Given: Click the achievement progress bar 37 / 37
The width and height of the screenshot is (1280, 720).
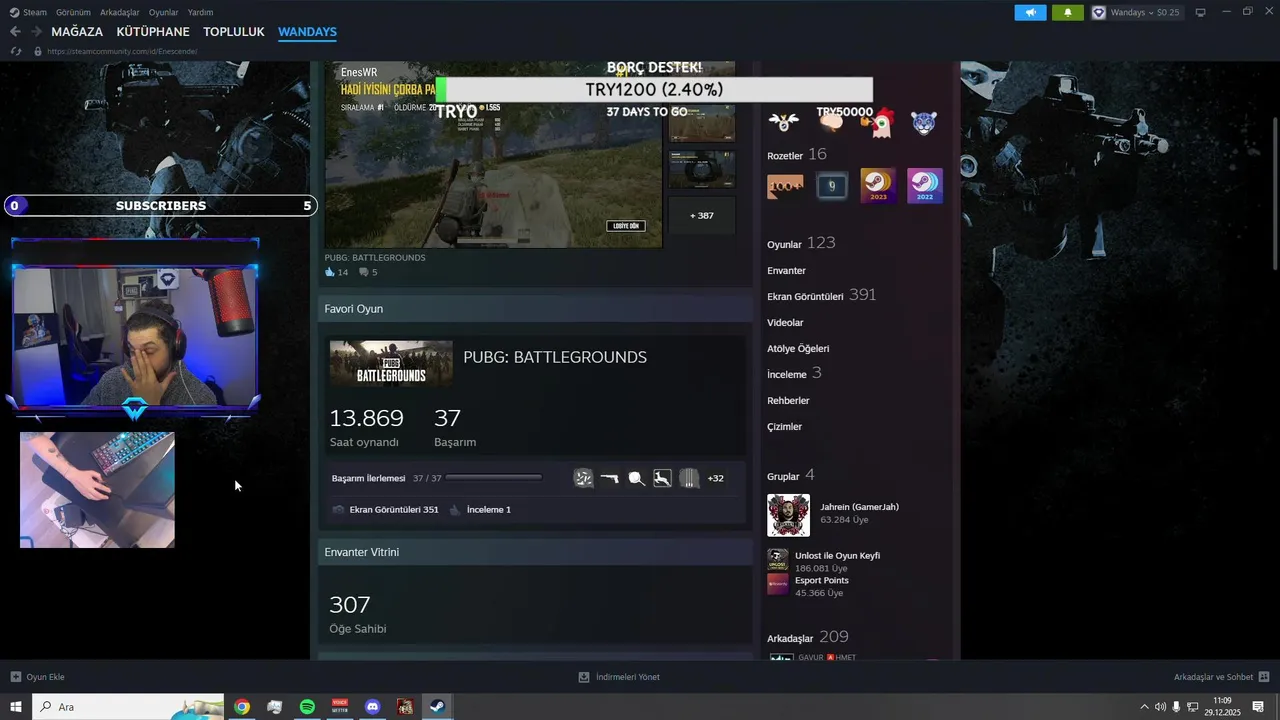Looking at the screenshot, I should click(494, 478).
